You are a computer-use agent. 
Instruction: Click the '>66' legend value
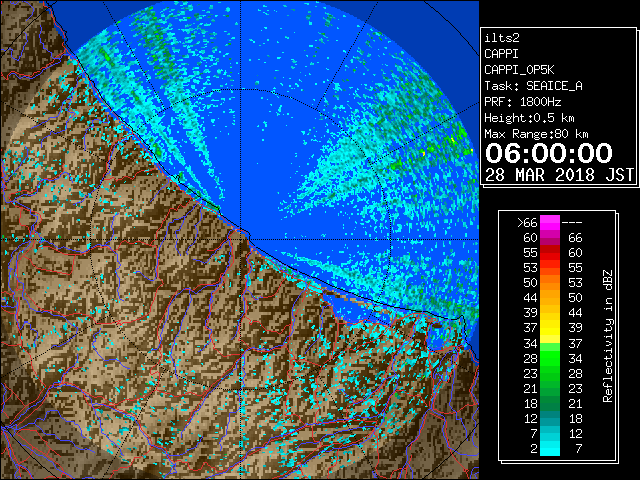tap(527, 222)
